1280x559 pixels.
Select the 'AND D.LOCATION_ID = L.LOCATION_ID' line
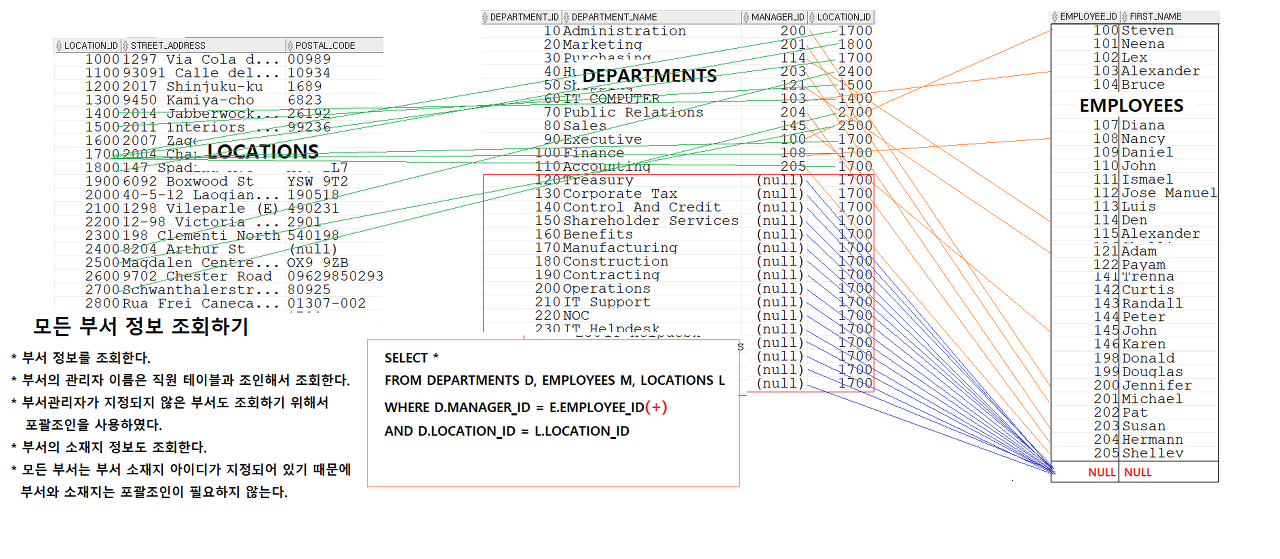click(507, 431)
